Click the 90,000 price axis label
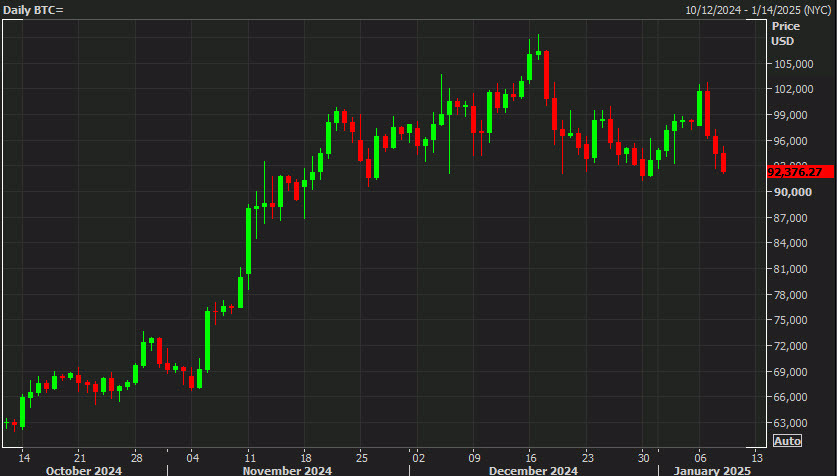837x476 pixels. [793, 192]
